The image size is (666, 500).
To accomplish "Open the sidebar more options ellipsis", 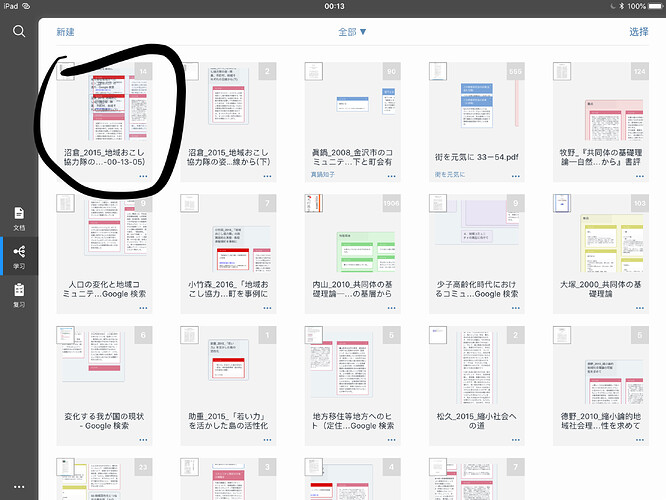I will (x=19, y=487).
